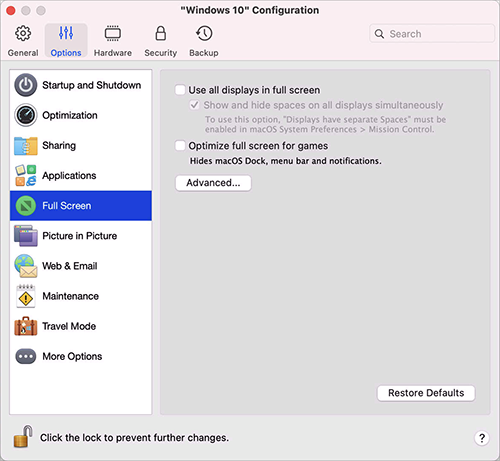The width and height of the screenshot is (500, 461).
Task: Select Maintenance in the sidebar
Action: [x=81, y=296]
